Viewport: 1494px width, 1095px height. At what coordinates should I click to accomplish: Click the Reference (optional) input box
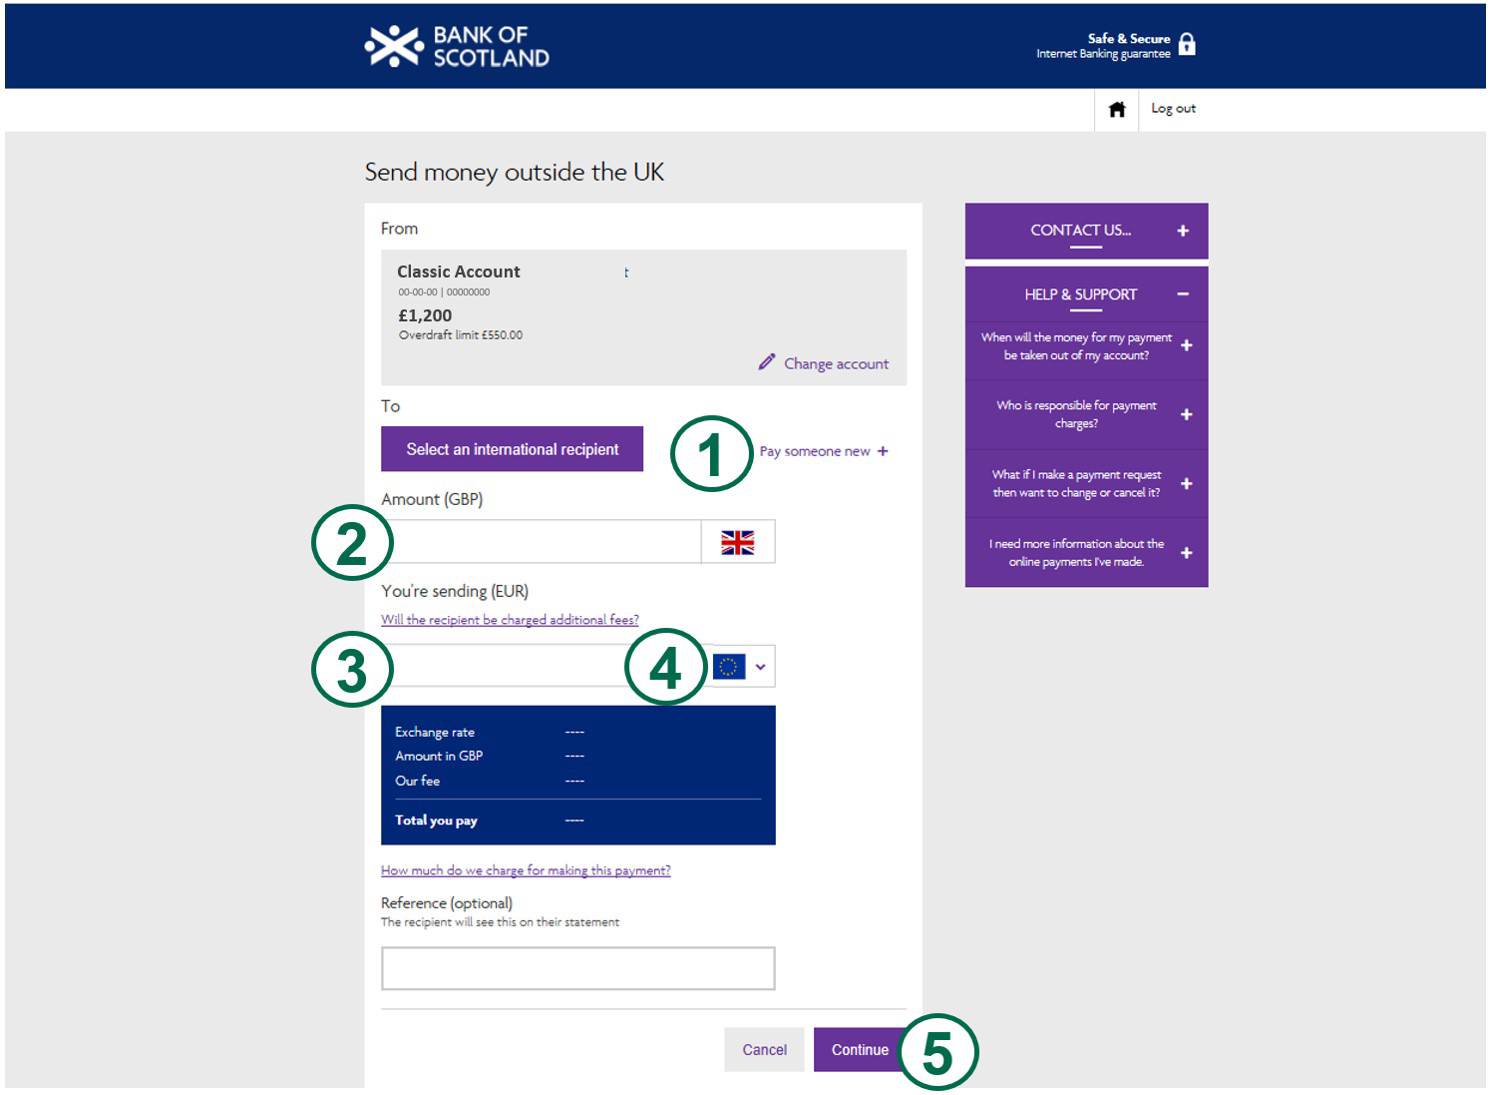(578, 968)
